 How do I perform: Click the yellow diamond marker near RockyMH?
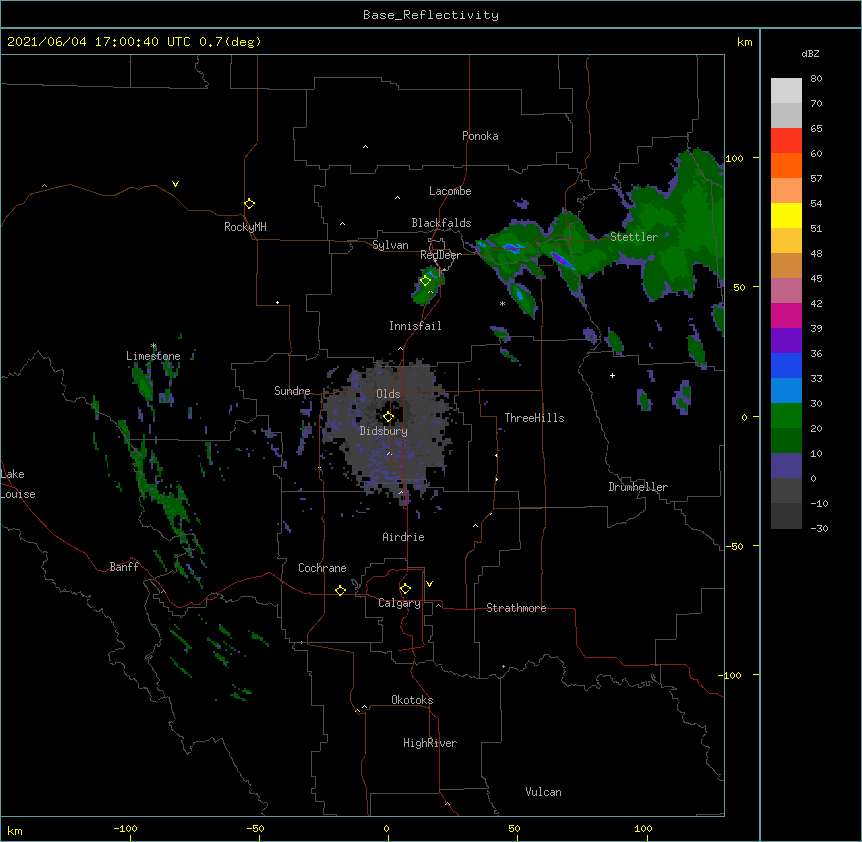pos(250,204)
